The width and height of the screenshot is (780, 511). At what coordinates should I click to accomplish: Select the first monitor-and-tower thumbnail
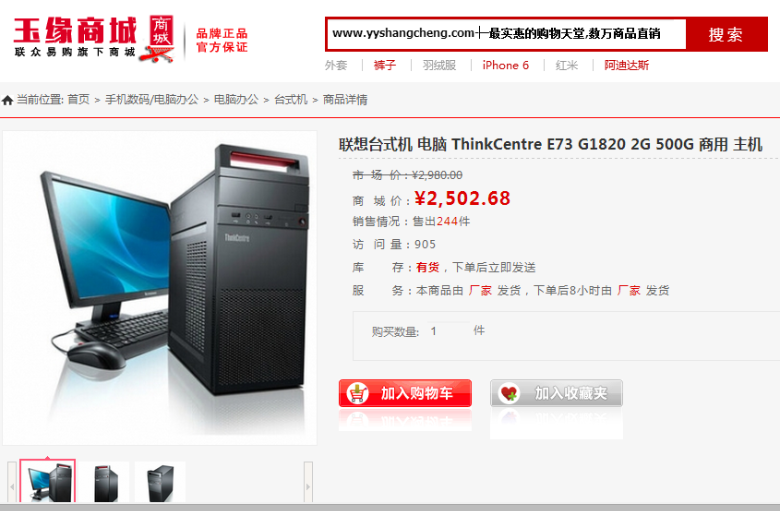pos(47,481)
